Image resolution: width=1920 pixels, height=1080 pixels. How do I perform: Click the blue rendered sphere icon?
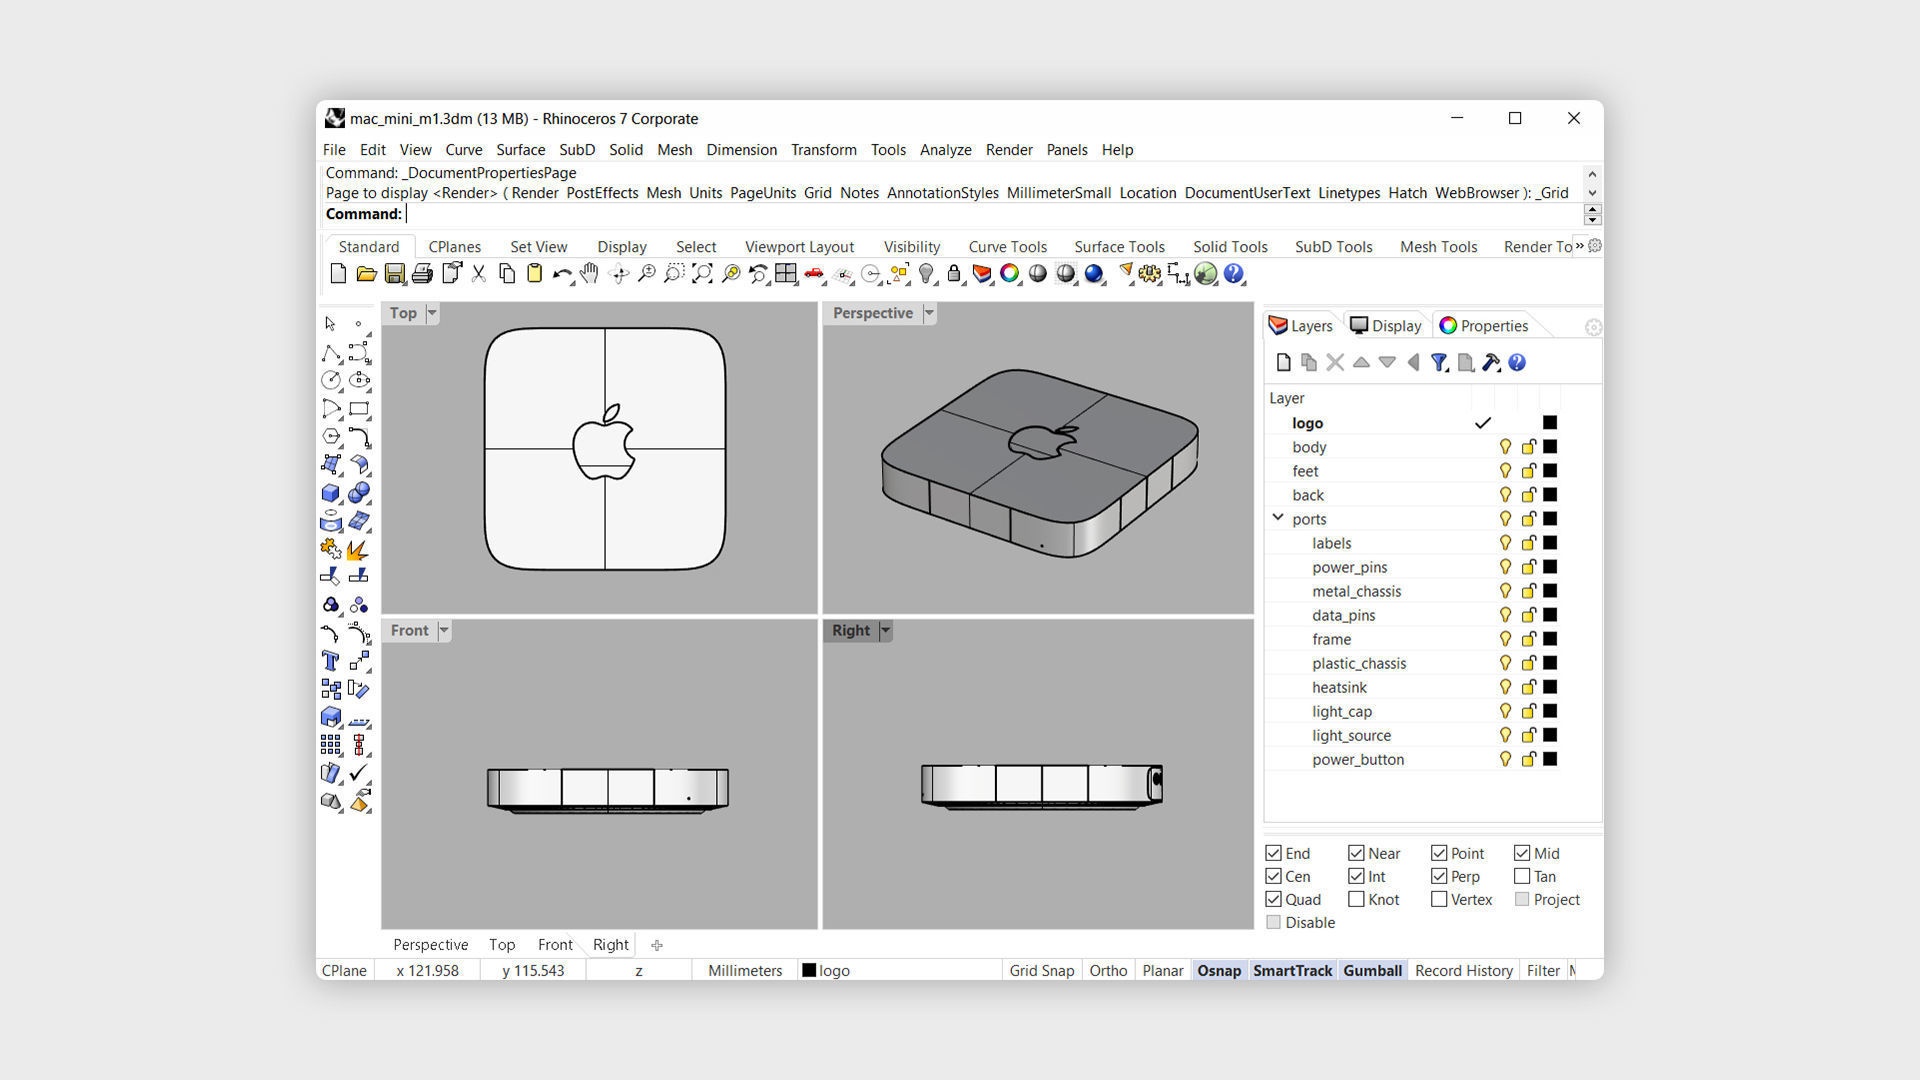[1094, 274]
